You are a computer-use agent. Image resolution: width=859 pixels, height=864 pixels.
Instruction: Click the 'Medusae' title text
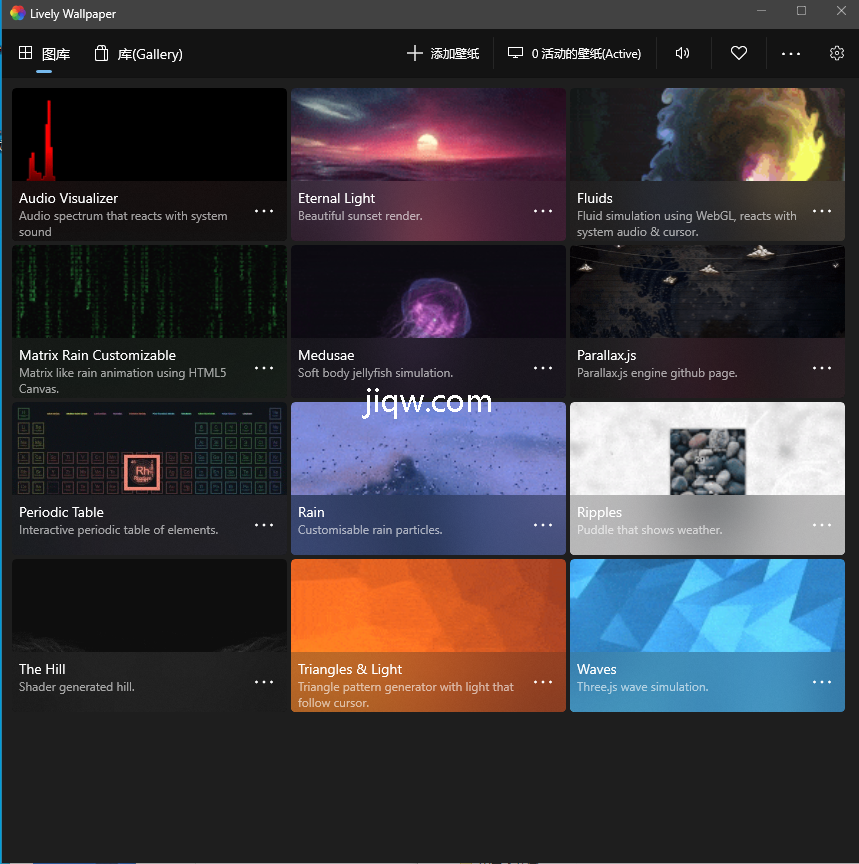point(326,355)
